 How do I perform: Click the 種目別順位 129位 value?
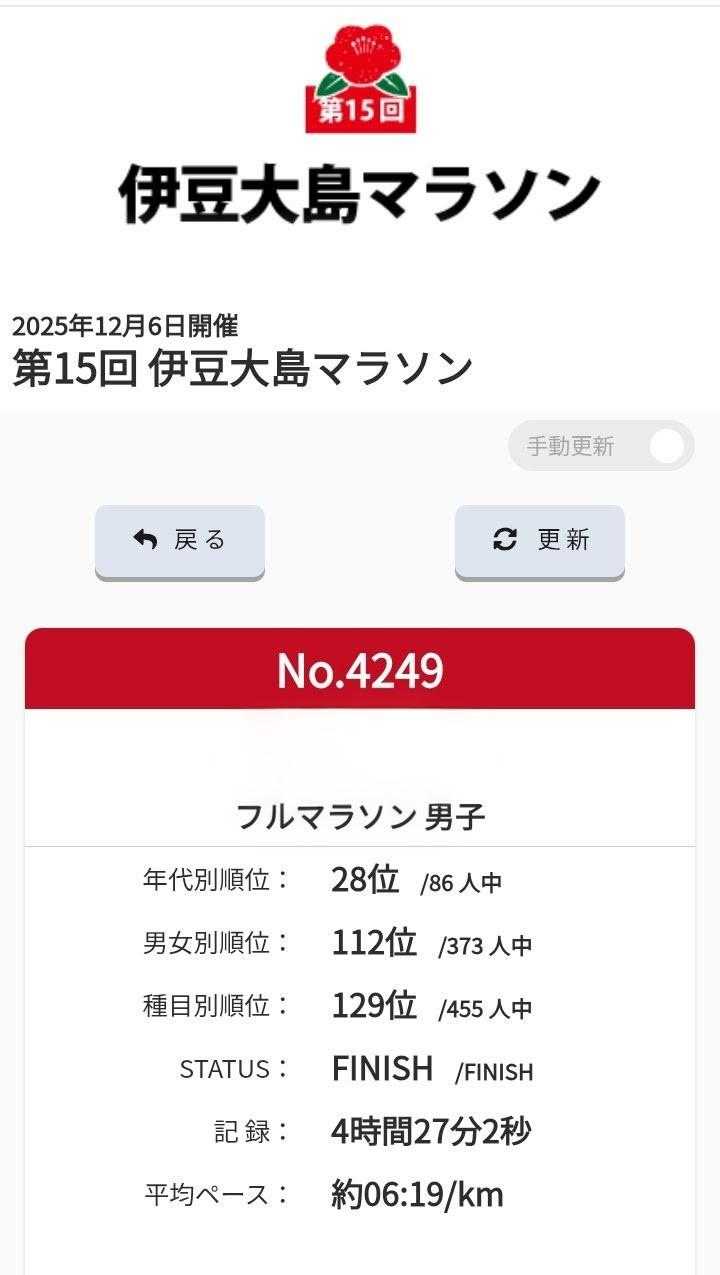coord(374,1005)
